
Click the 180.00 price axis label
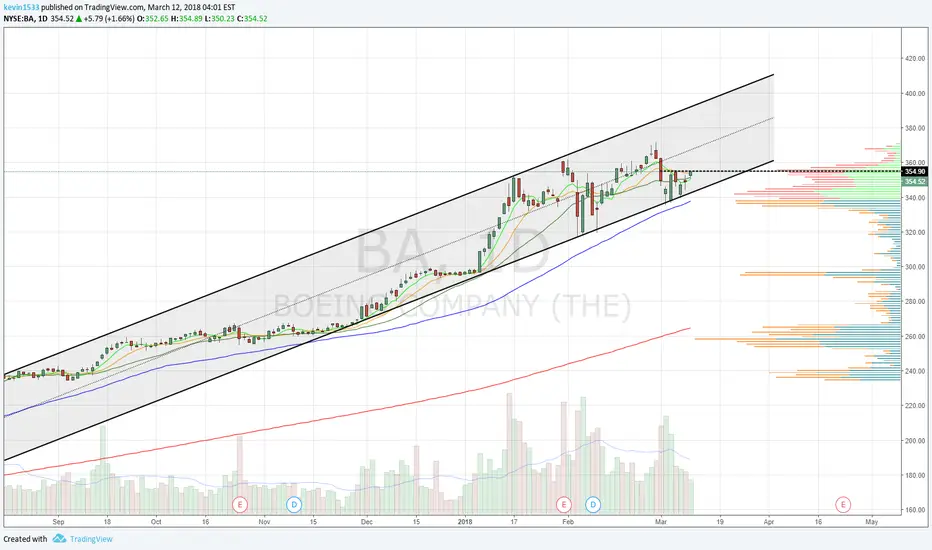[915, 475]
